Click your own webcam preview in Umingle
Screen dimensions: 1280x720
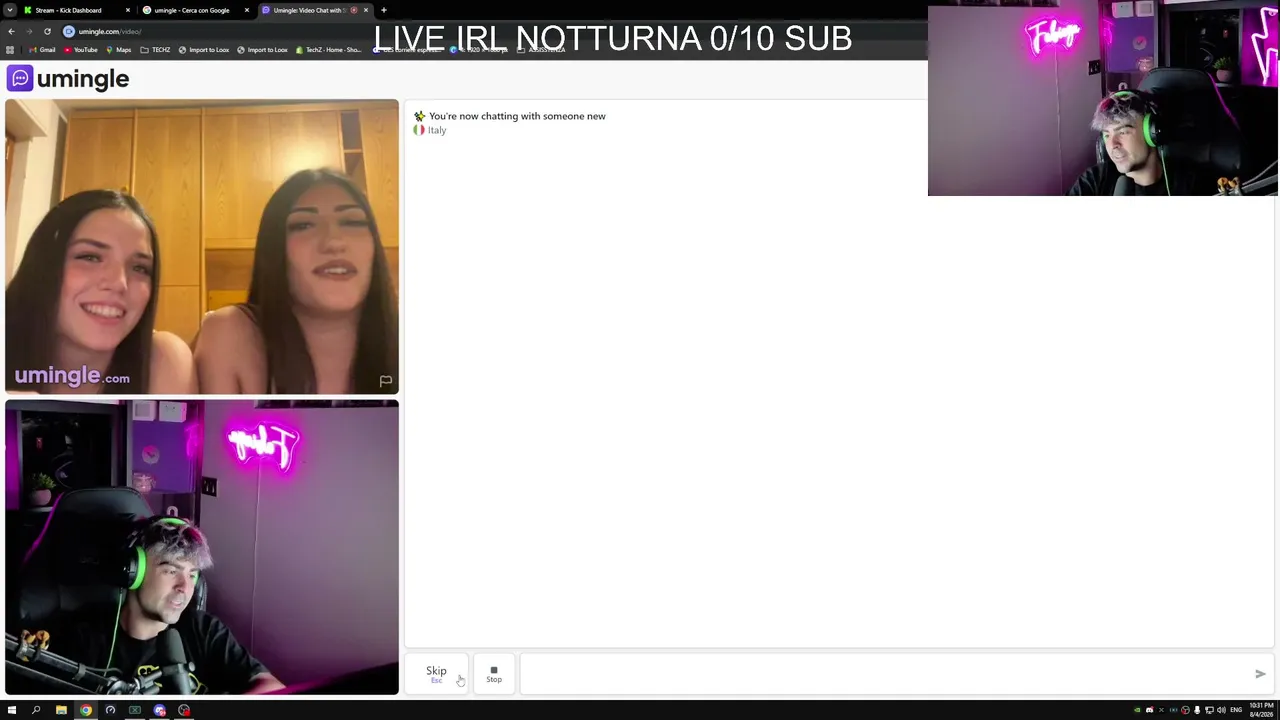[x=202, y=547]
